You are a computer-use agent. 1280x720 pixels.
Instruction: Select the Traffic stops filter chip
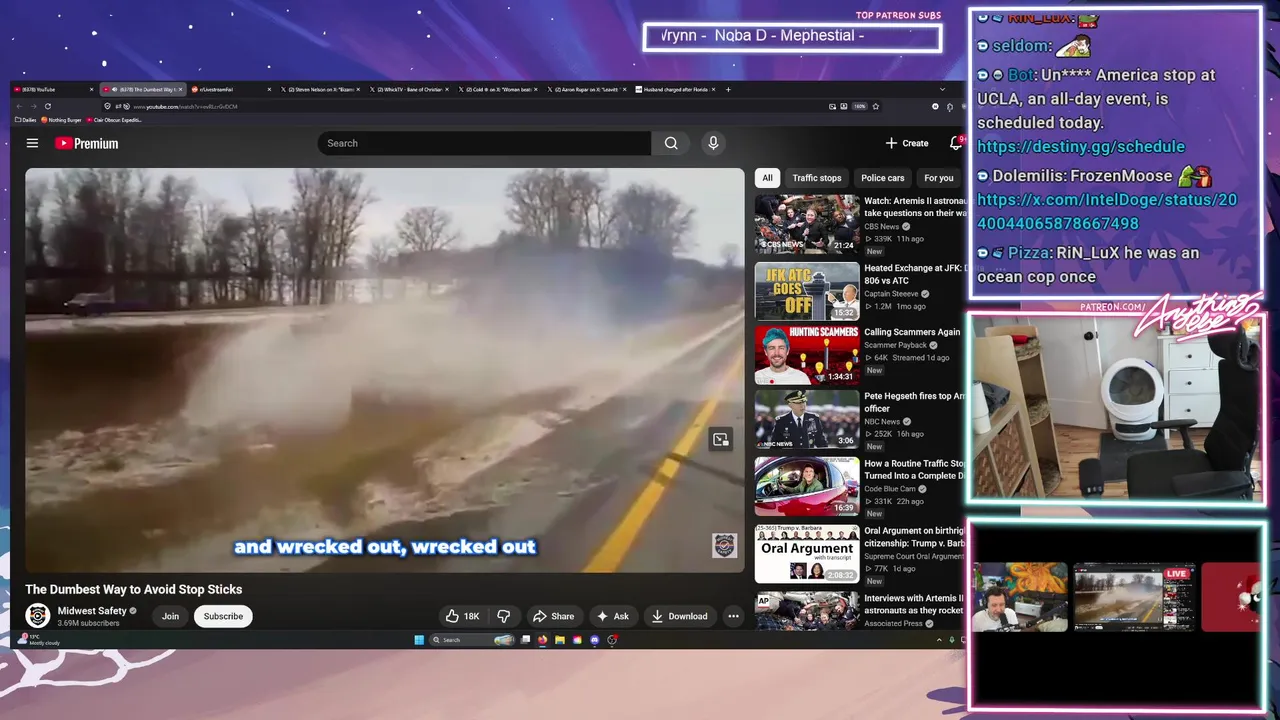click(817, 178)
